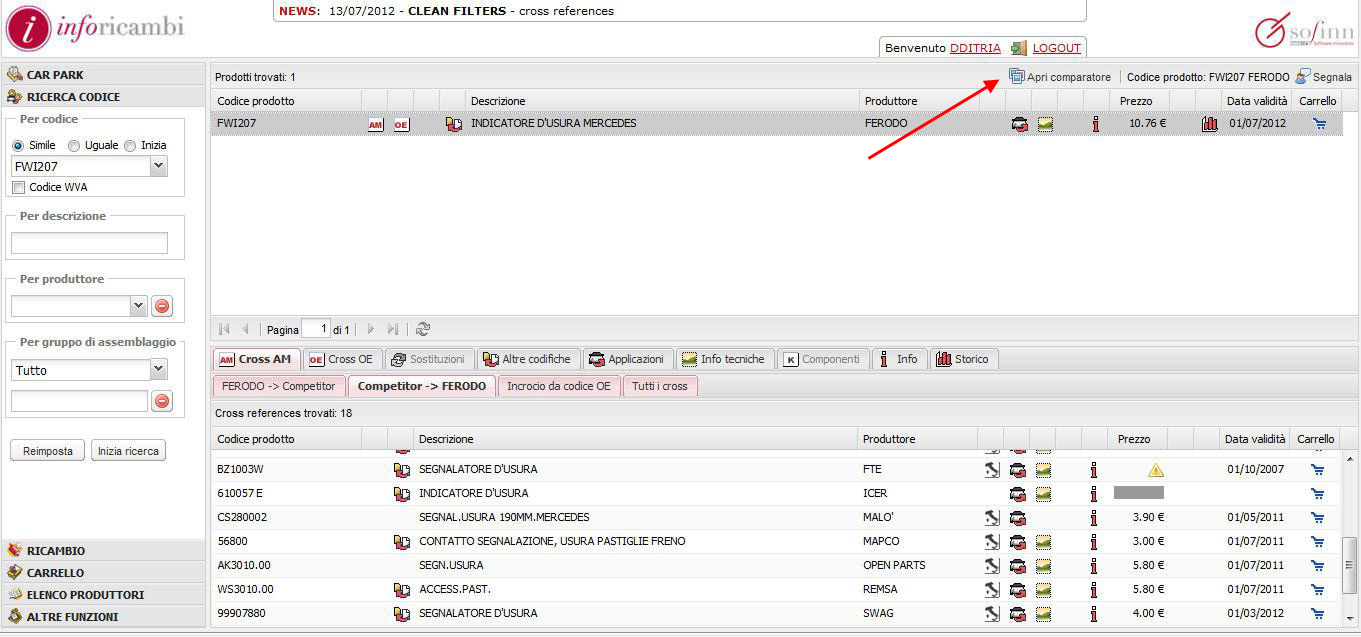Click price warning icon for BZ1003W
The width and height of the screenshot is (1361, 637).
pyautogui.click(x=1156, y=470)
